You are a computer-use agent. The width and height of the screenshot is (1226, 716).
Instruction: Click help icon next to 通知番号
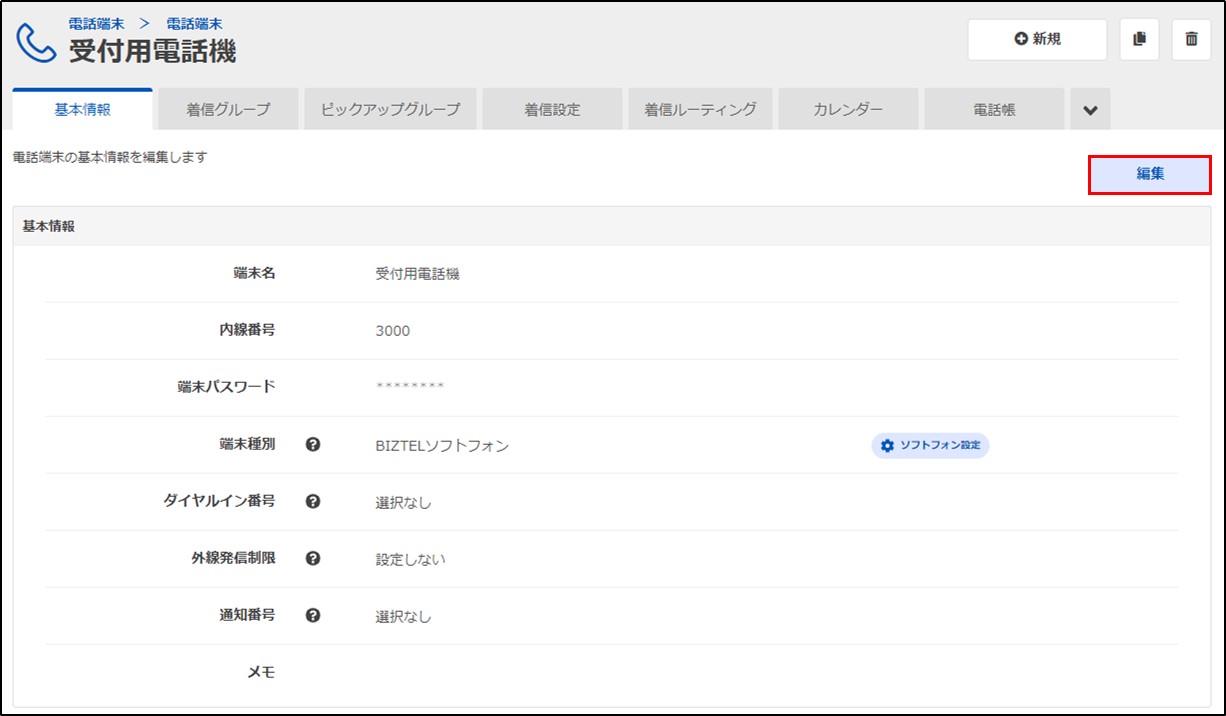tap(313, 616)
